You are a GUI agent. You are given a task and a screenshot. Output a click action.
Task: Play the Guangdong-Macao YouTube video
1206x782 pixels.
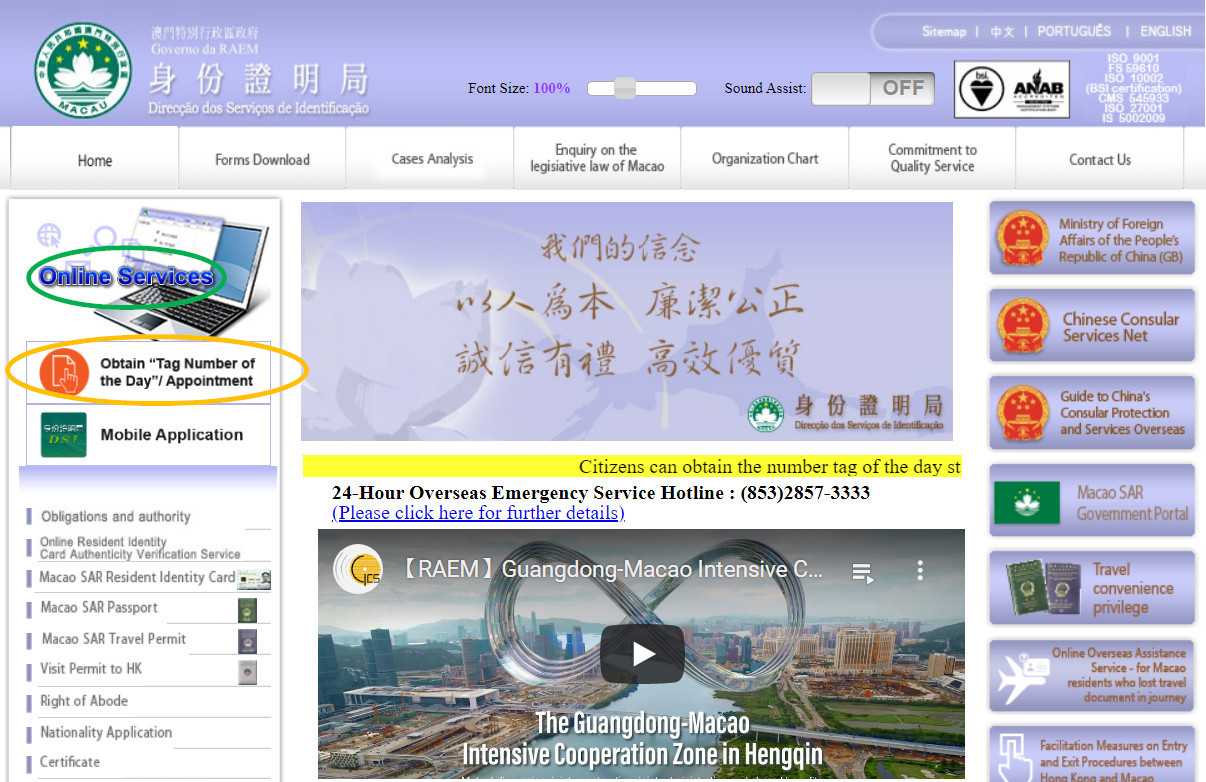point(642,654)
